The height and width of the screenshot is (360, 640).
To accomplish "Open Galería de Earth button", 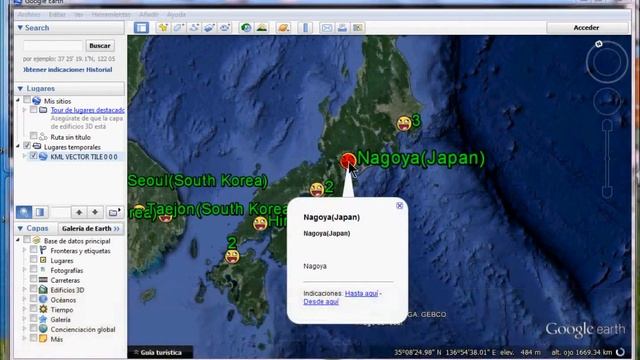I will [x=91, y=229].
